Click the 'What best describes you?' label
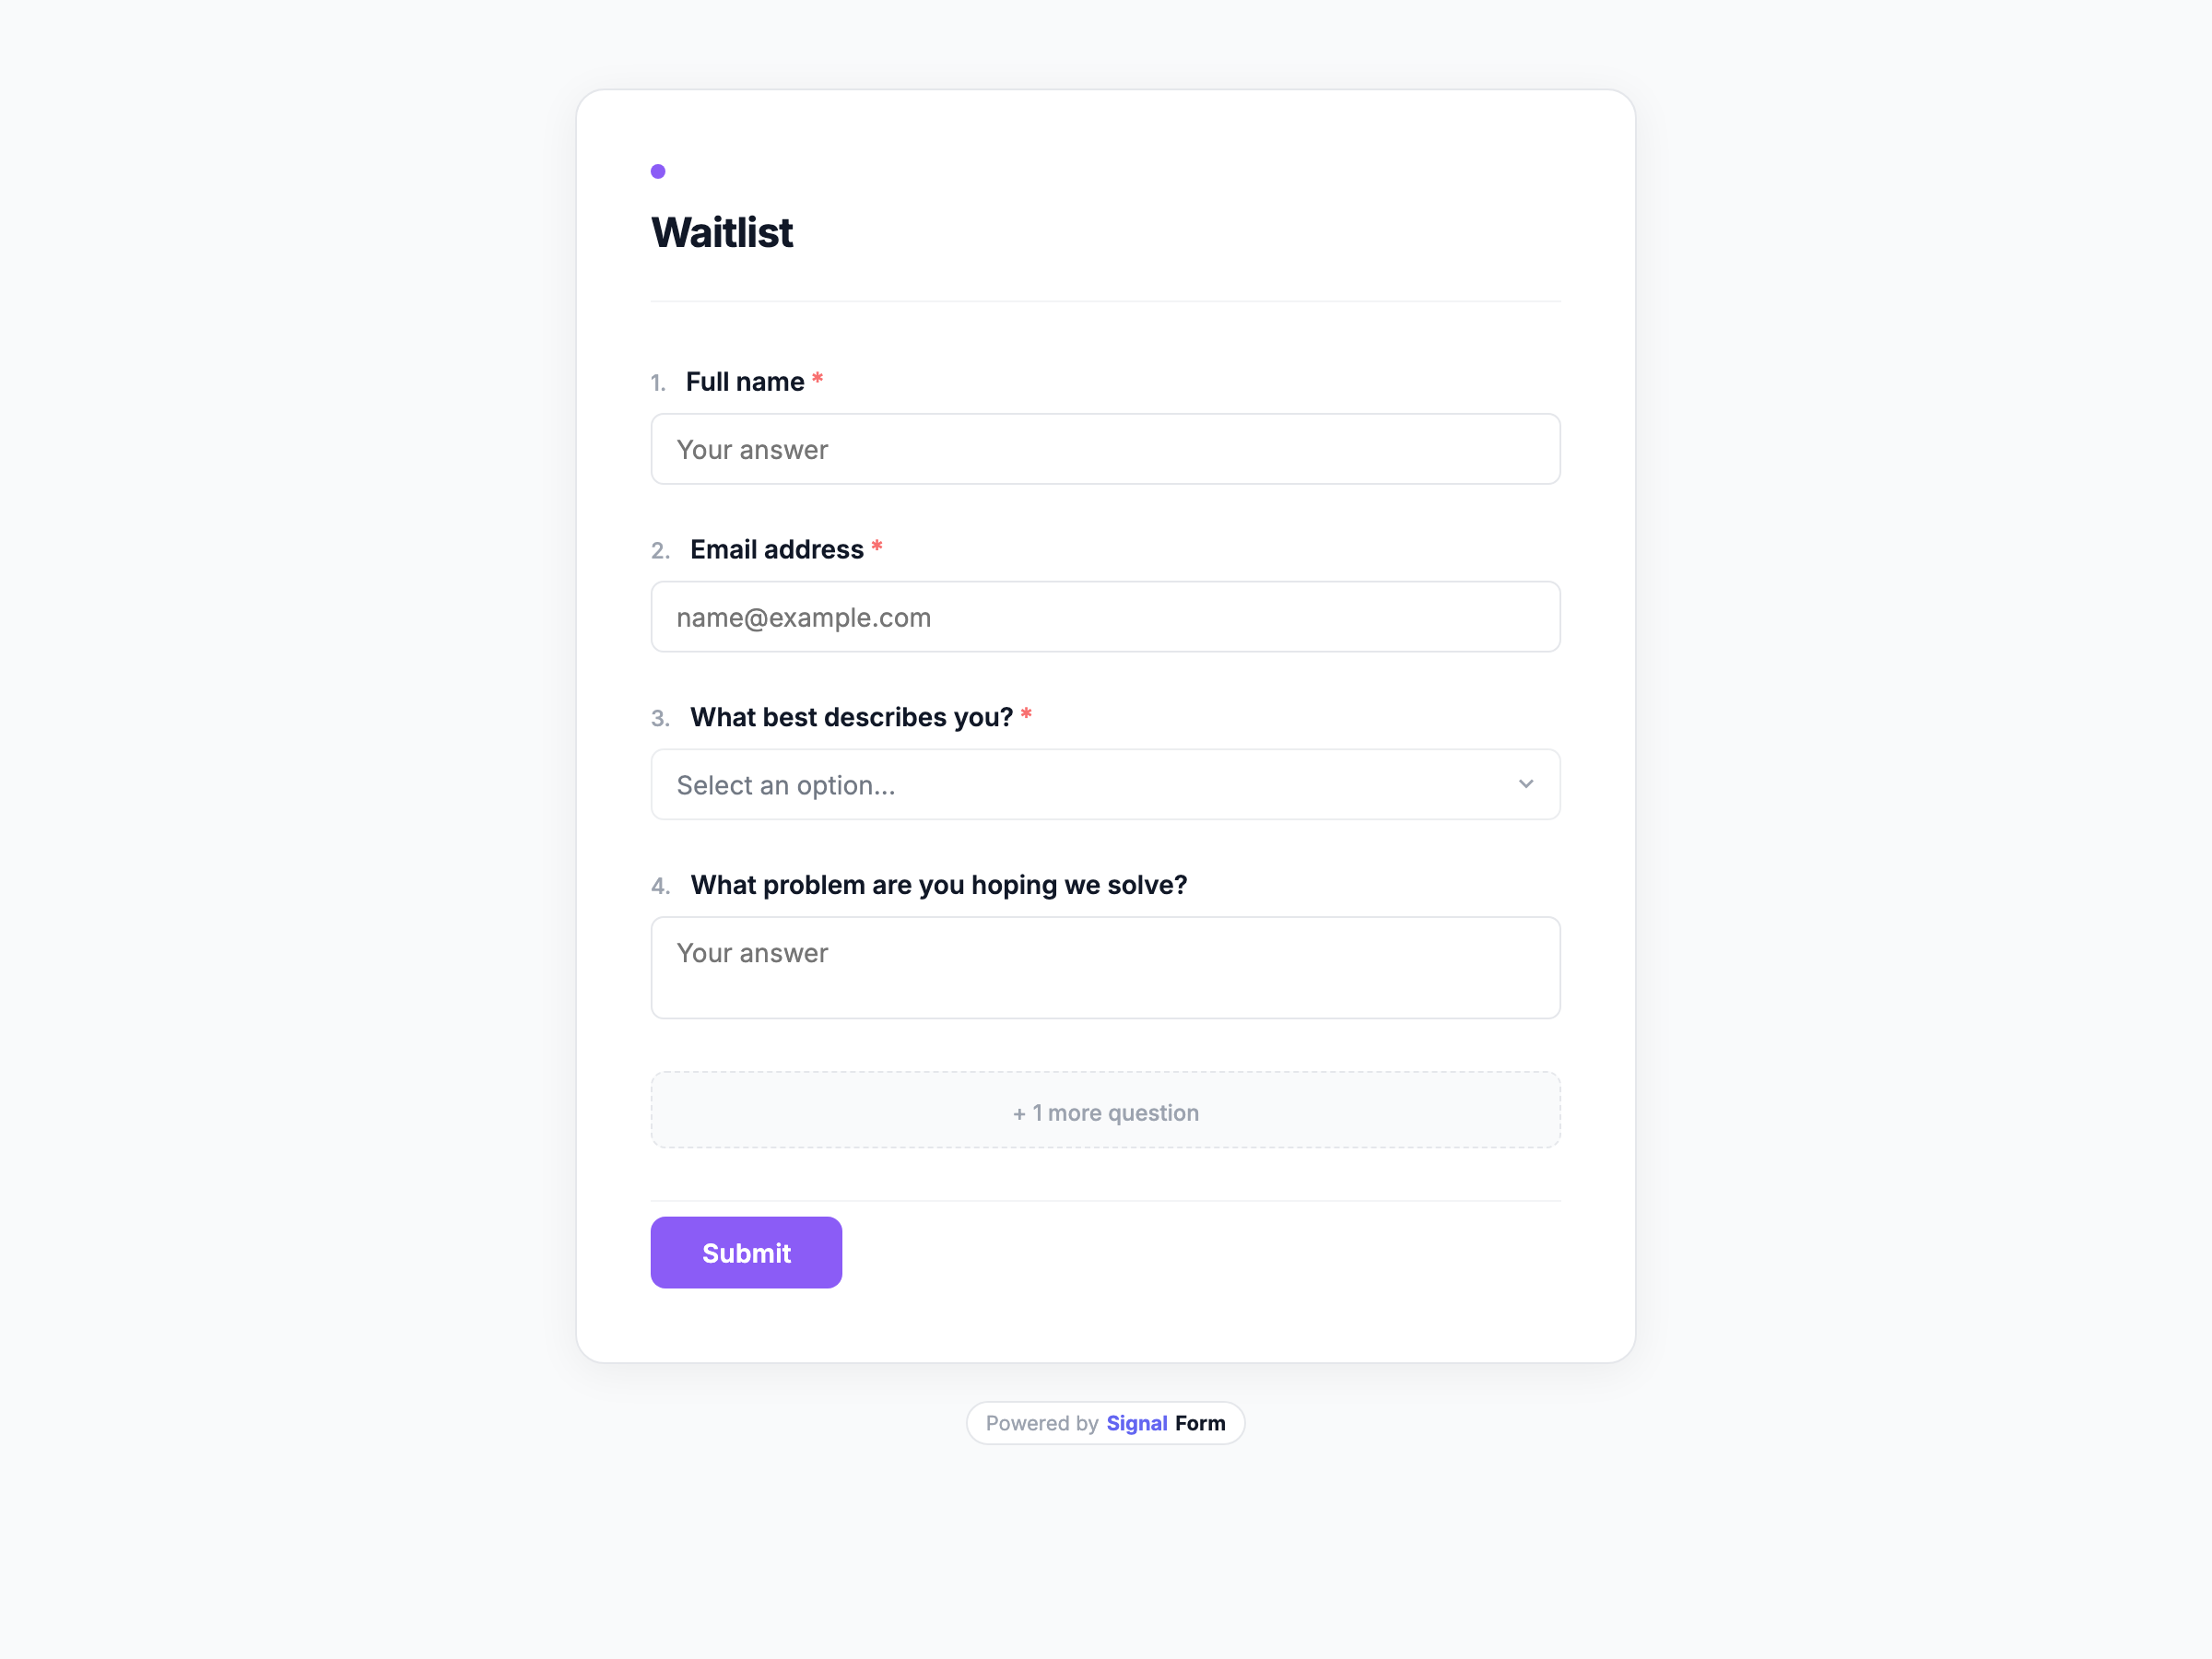The width and height of the screenshot is (2212, 1659). pyautogui.click(x=851, y=718)
